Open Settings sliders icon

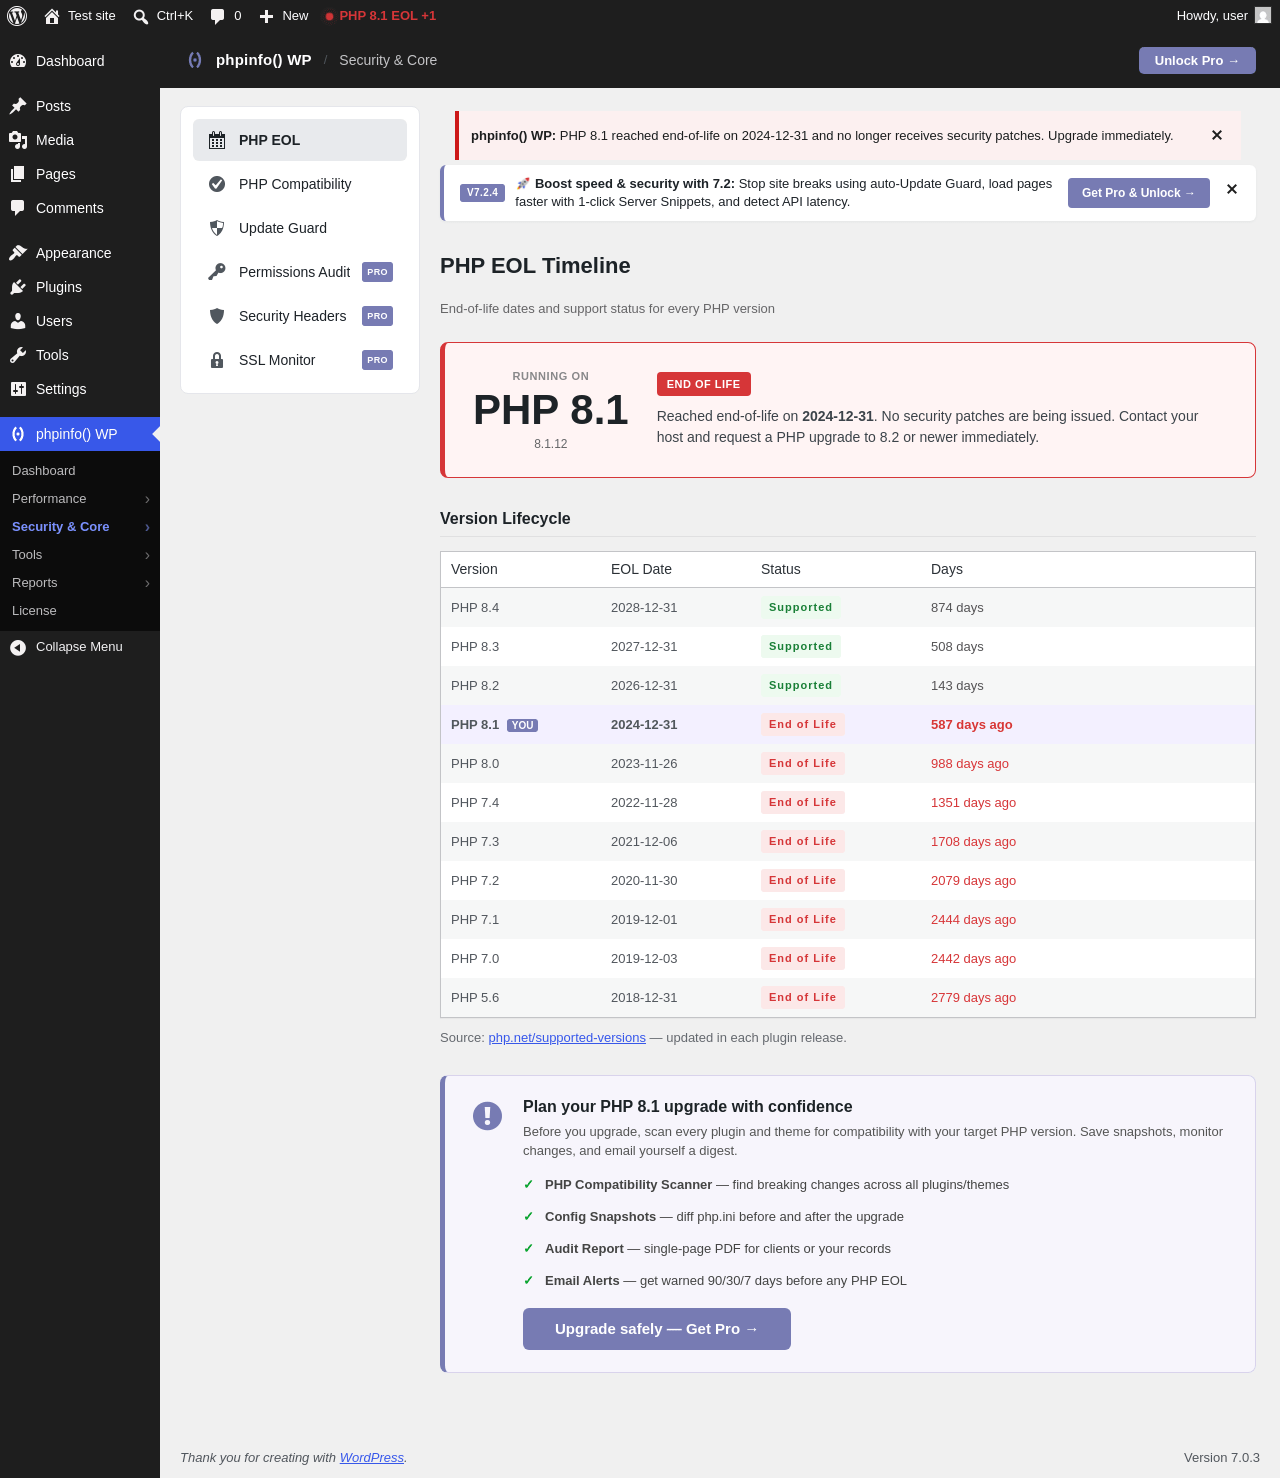coord(18,389)
